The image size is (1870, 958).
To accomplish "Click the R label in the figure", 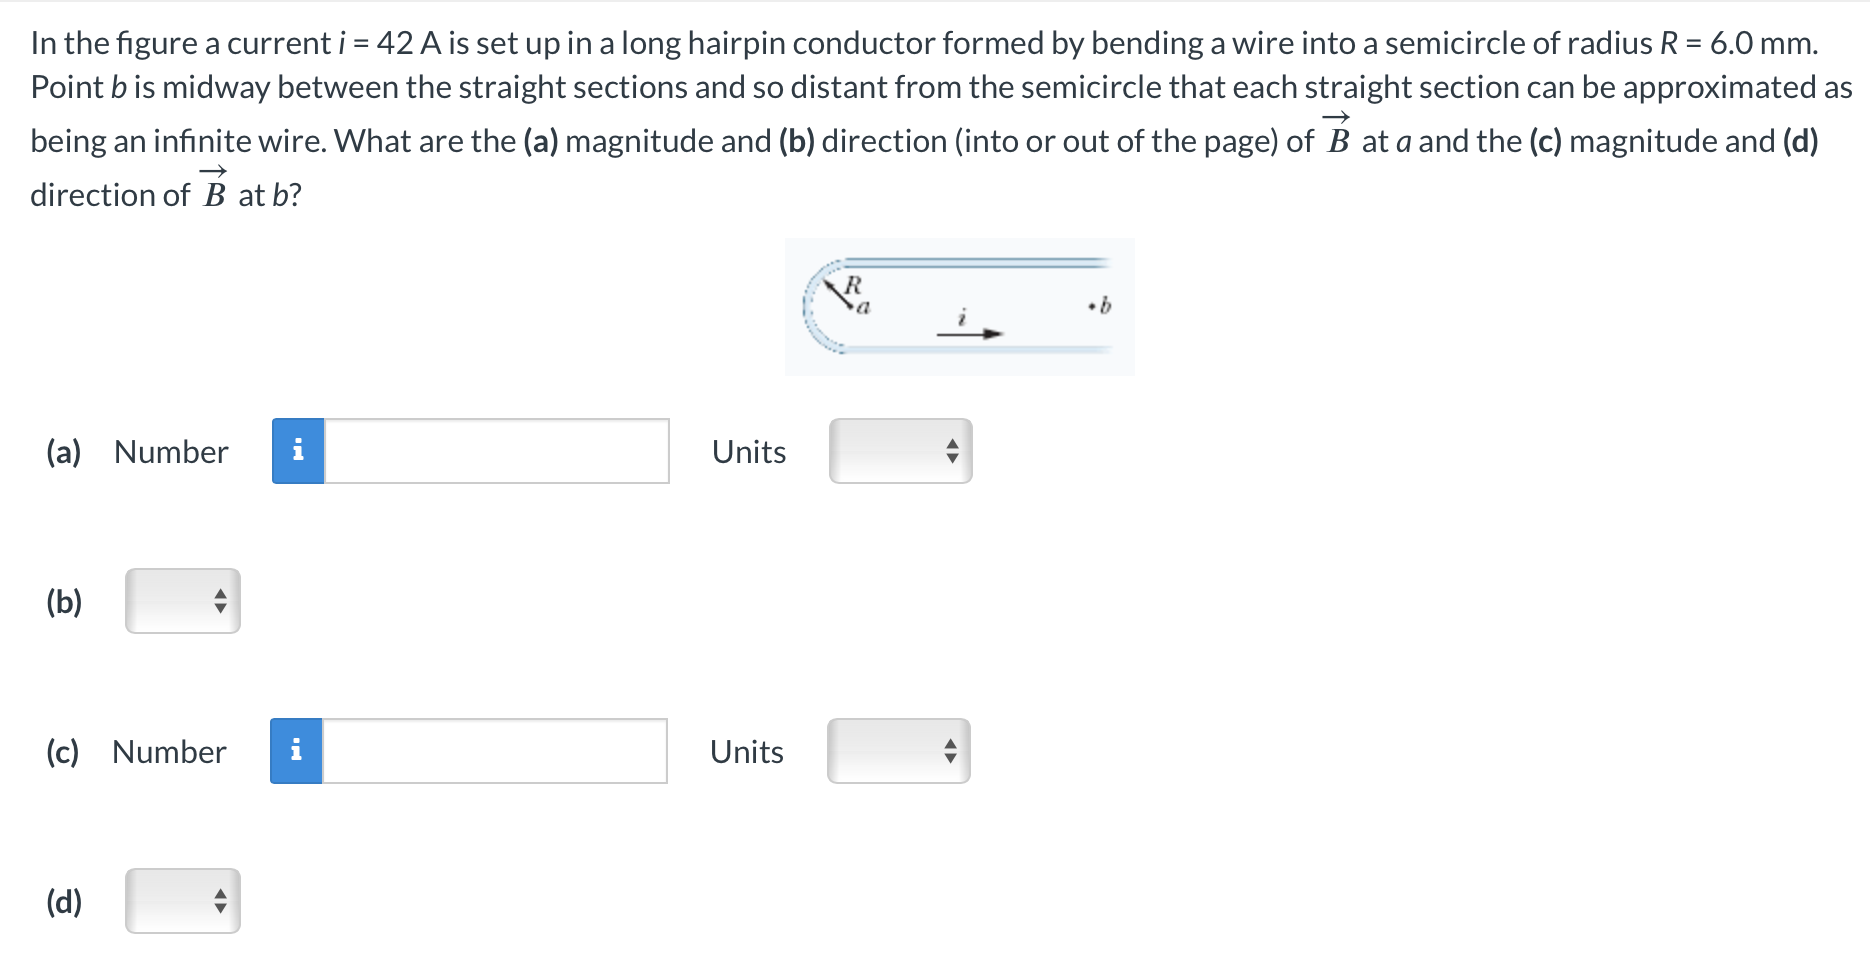I will coord(852,283).
